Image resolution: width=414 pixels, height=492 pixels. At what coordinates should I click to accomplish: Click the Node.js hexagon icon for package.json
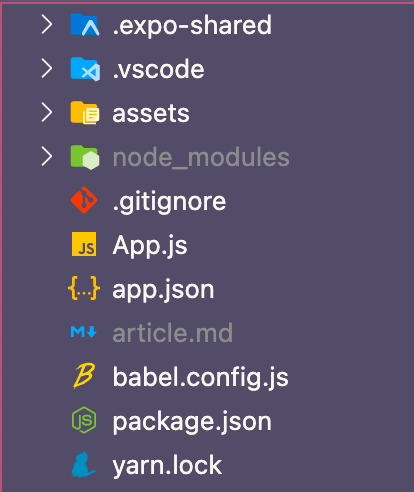click(x=84, y=420)
